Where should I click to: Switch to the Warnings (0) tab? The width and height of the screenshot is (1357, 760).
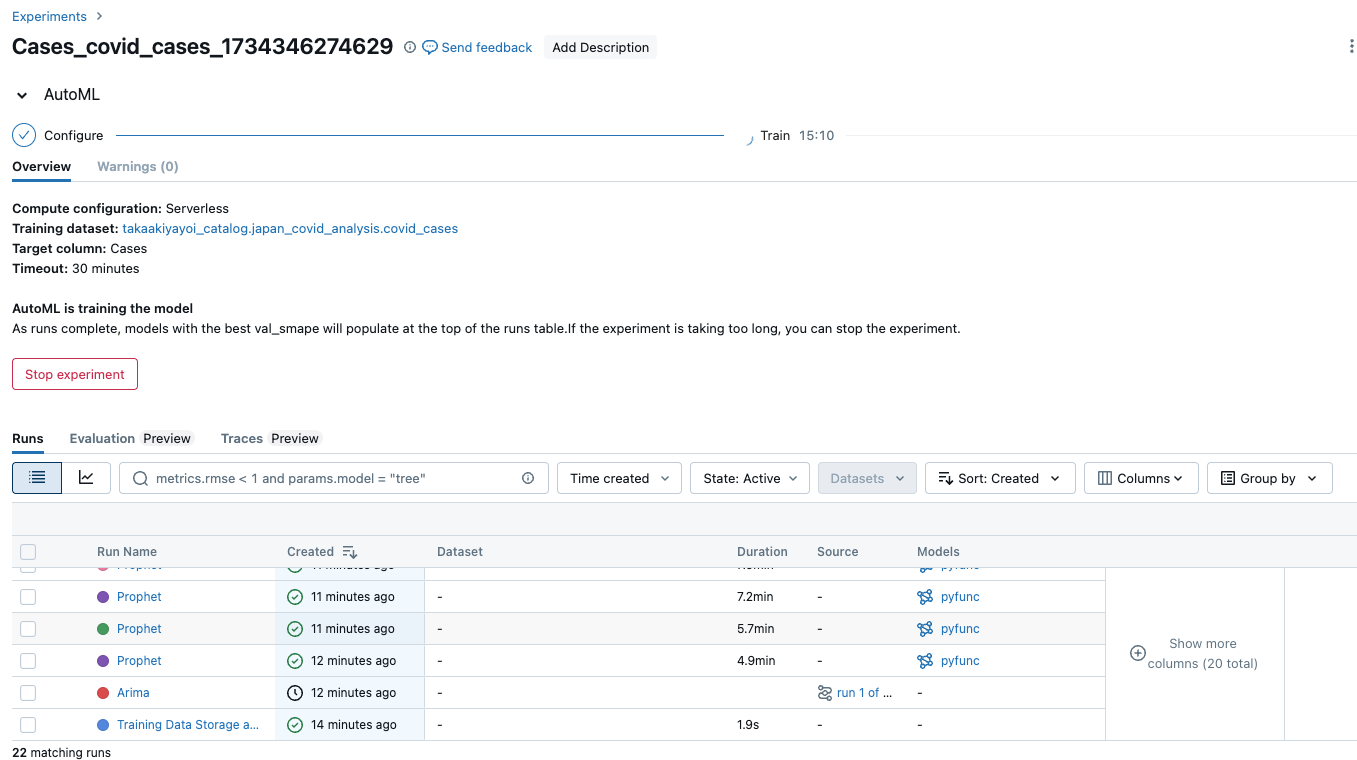click(137, 166)
